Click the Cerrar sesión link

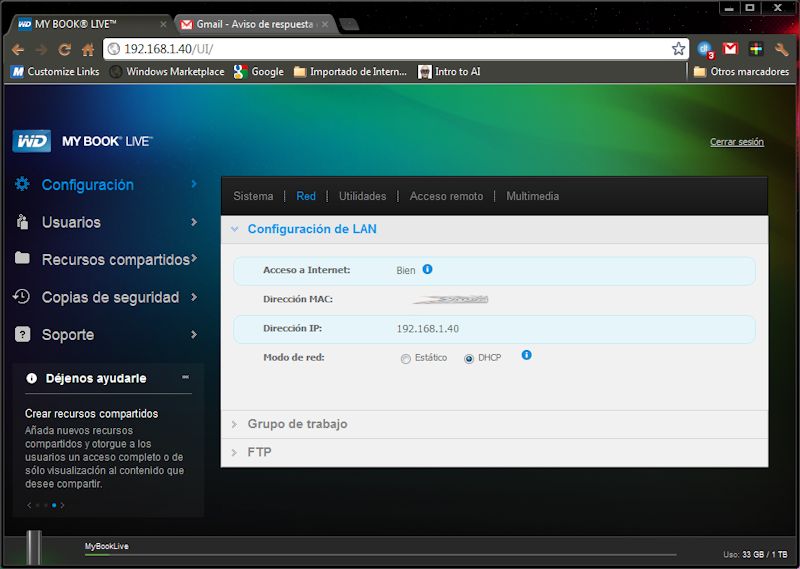click(737, 142)
